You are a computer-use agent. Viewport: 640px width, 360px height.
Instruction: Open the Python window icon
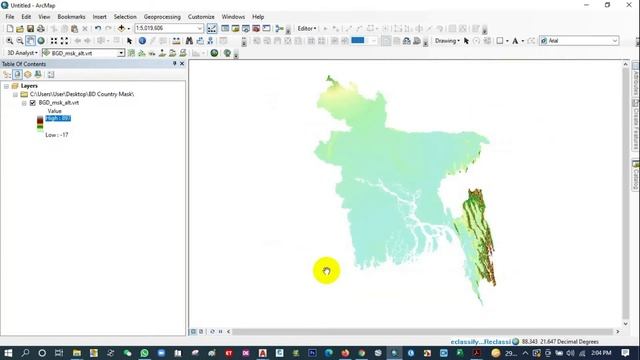(x=267, y=29)
